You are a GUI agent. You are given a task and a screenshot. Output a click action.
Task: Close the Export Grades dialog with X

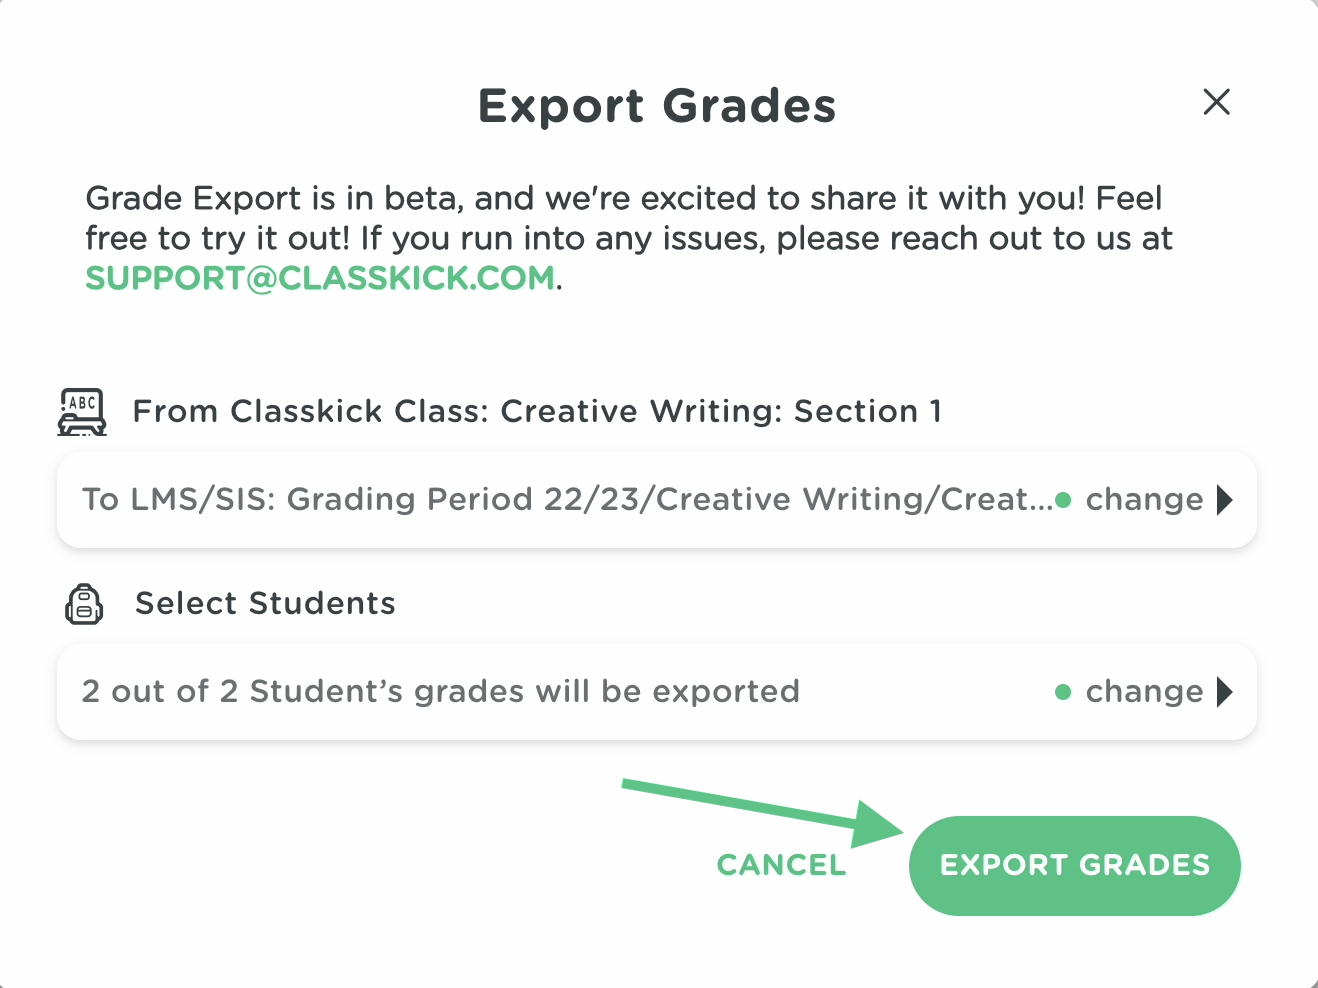(1216, 102)
